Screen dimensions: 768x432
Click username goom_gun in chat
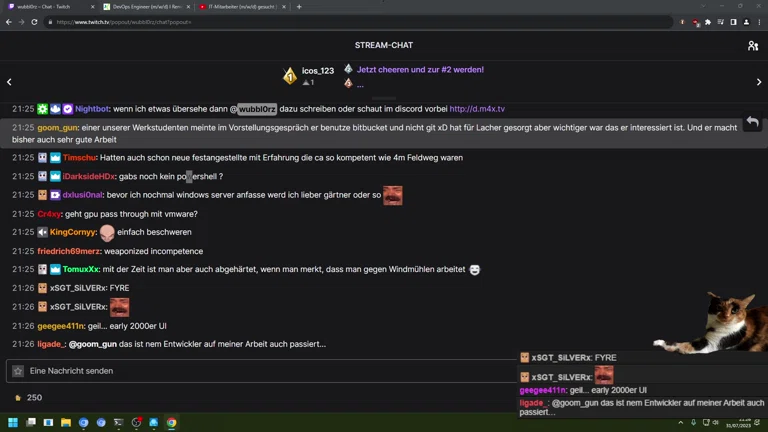click(x=57, y=128)
